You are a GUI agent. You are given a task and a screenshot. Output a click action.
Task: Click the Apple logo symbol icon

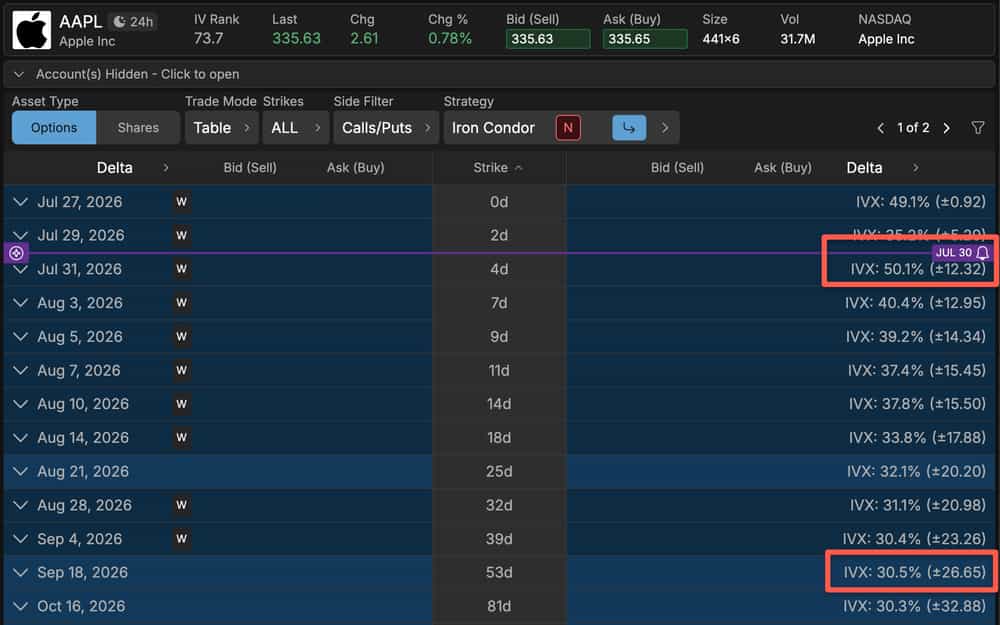[x=31, y=30]
